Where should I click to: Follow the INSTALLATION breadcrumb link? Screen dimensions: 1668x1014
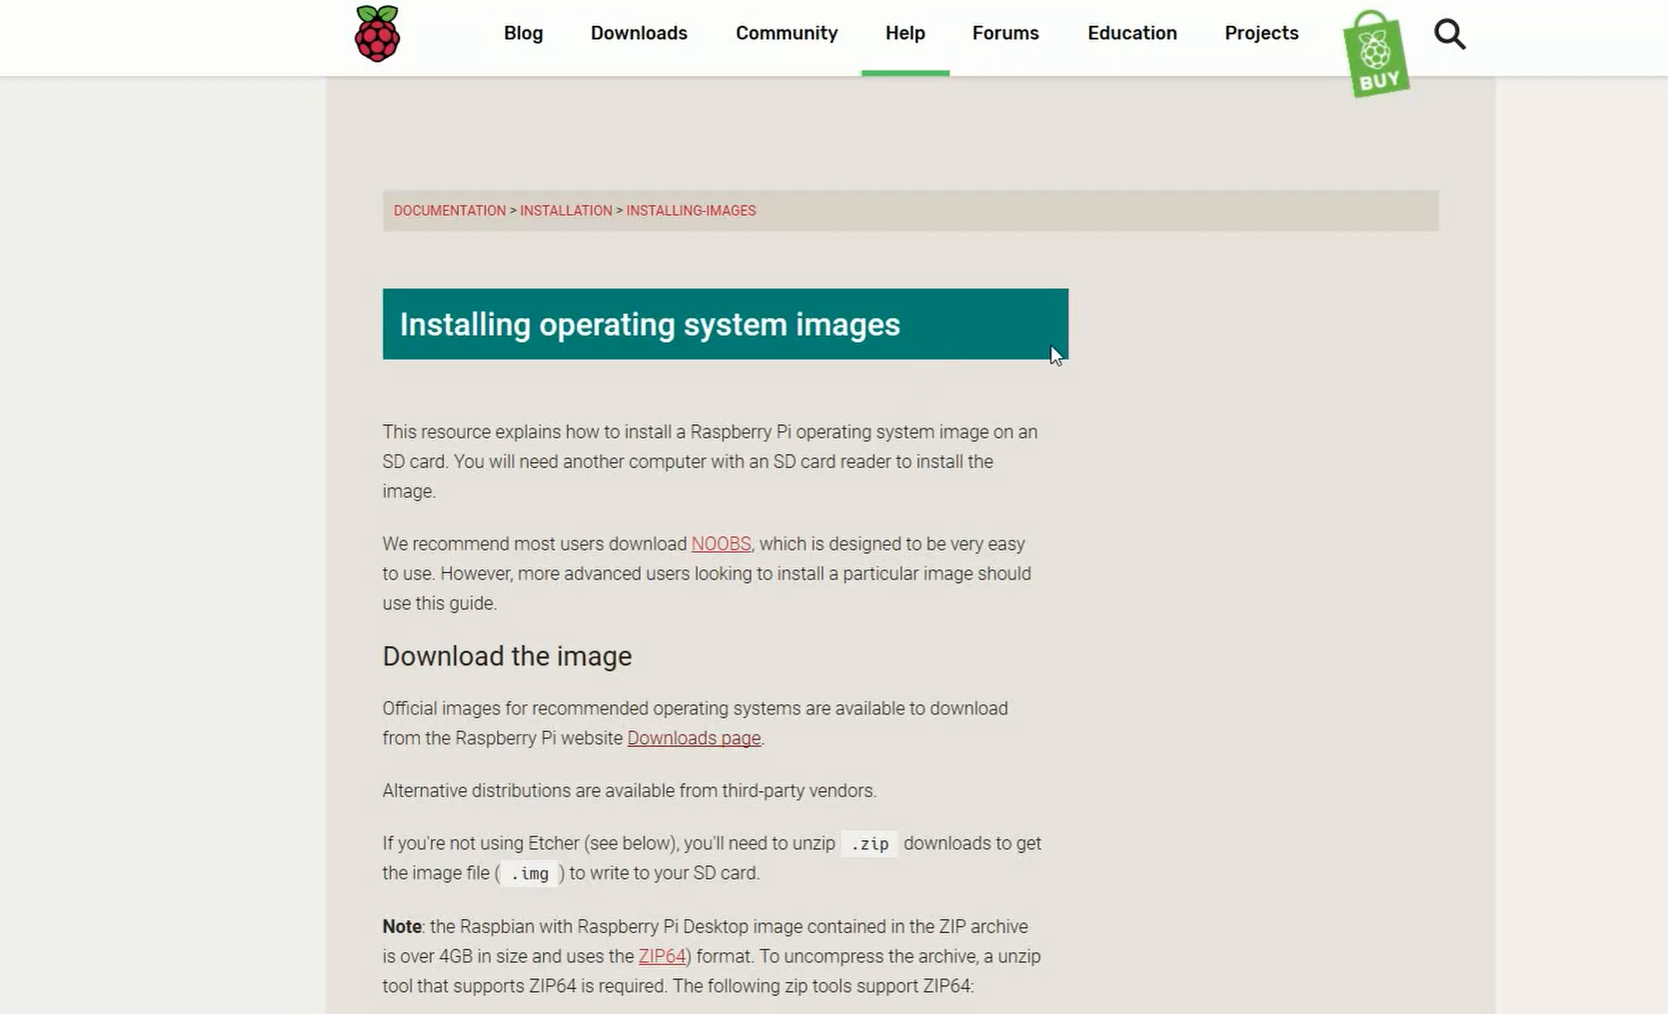[x=566, y=211]
